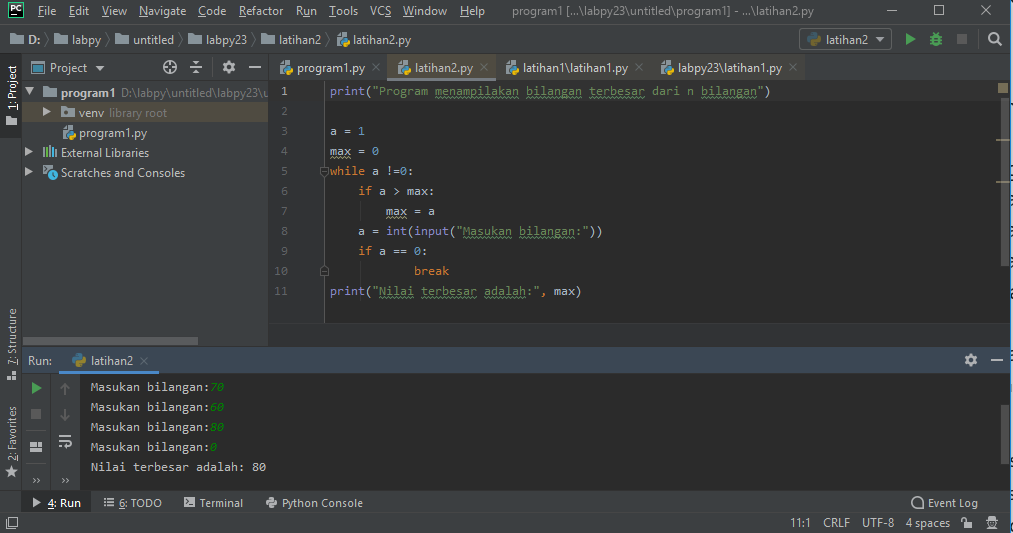Click the latihan2.py breadcrumb
This screenshot has height=533, width=1013.
pyautogui.click(x=374, y=39)
